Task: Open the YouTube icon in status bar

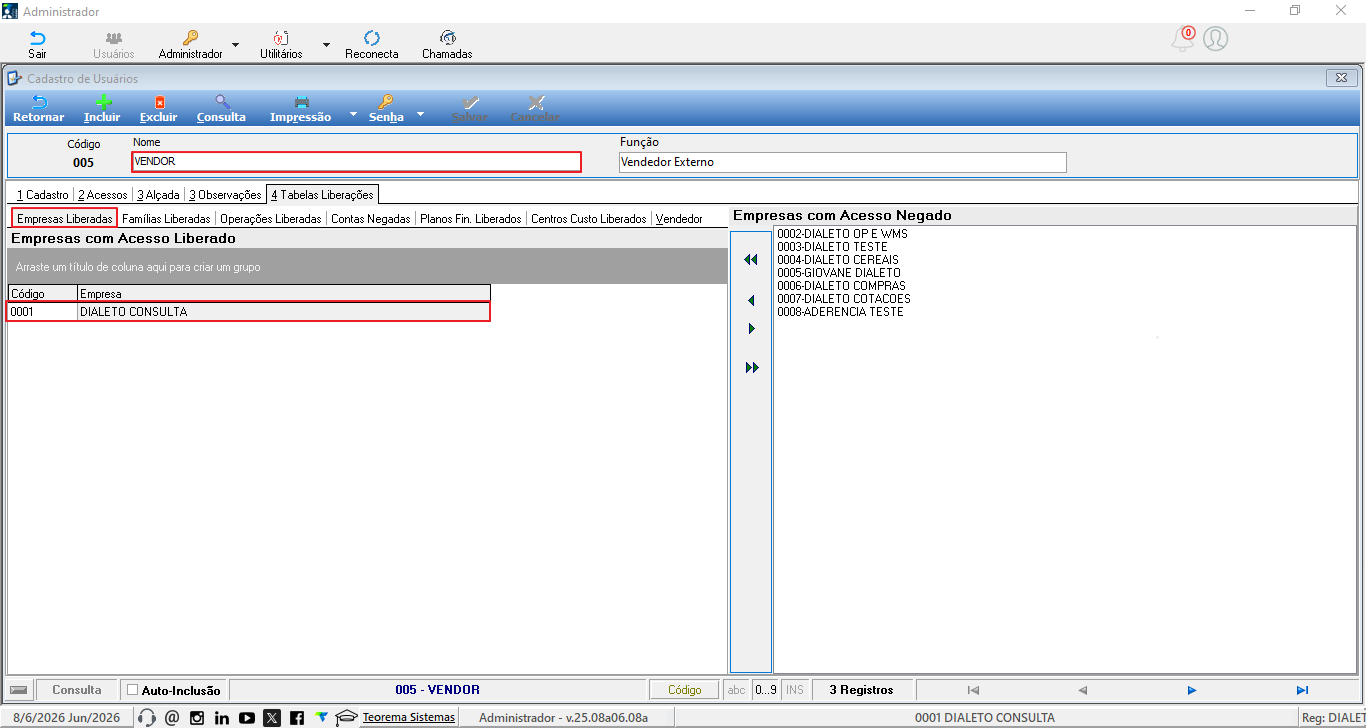Action: (x=247, y=717)
